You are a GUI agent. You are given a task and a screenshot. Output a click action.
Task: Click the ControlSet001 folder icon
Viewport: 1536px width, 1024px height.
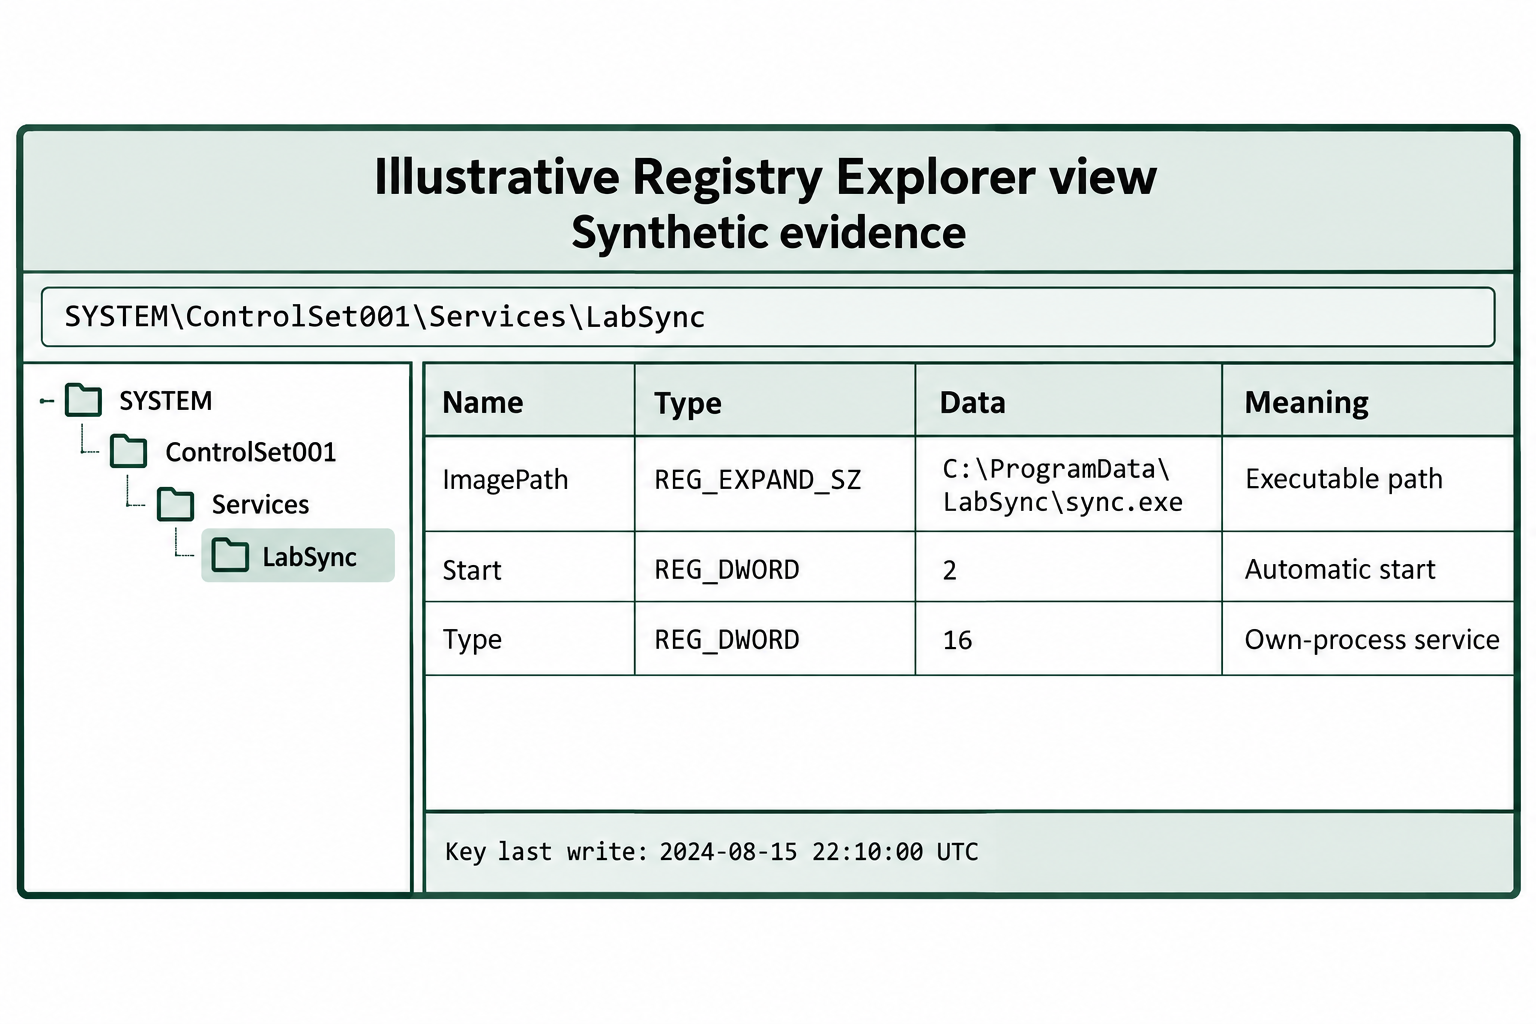tap(128, 451)
